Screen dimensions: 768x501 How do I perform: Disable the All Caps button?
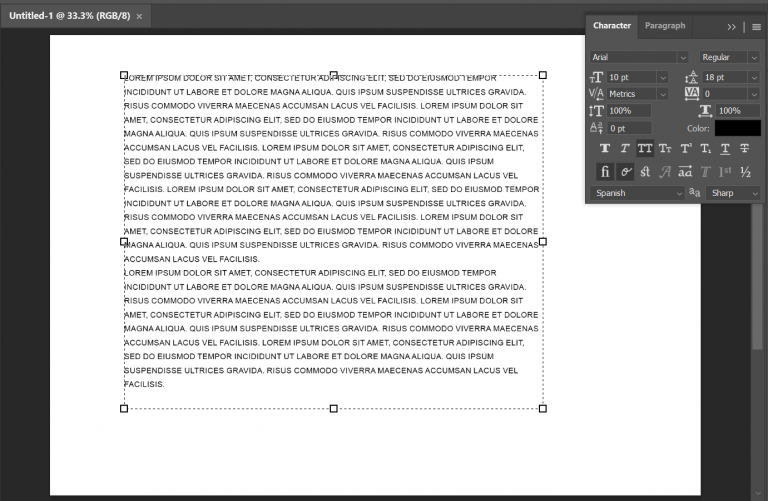[645, 148]
